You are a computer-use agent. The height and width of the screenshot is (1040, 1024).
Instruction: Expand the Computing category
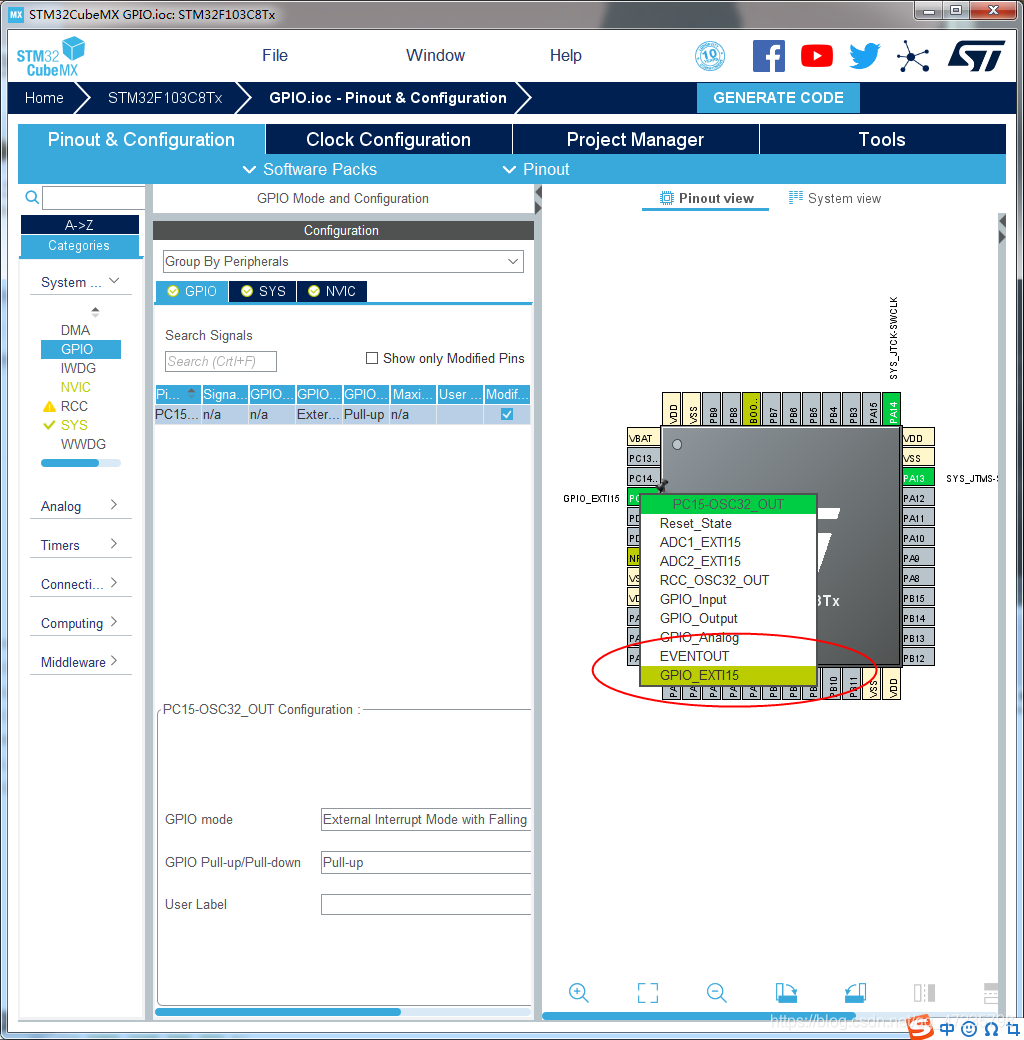click(80, 623)
